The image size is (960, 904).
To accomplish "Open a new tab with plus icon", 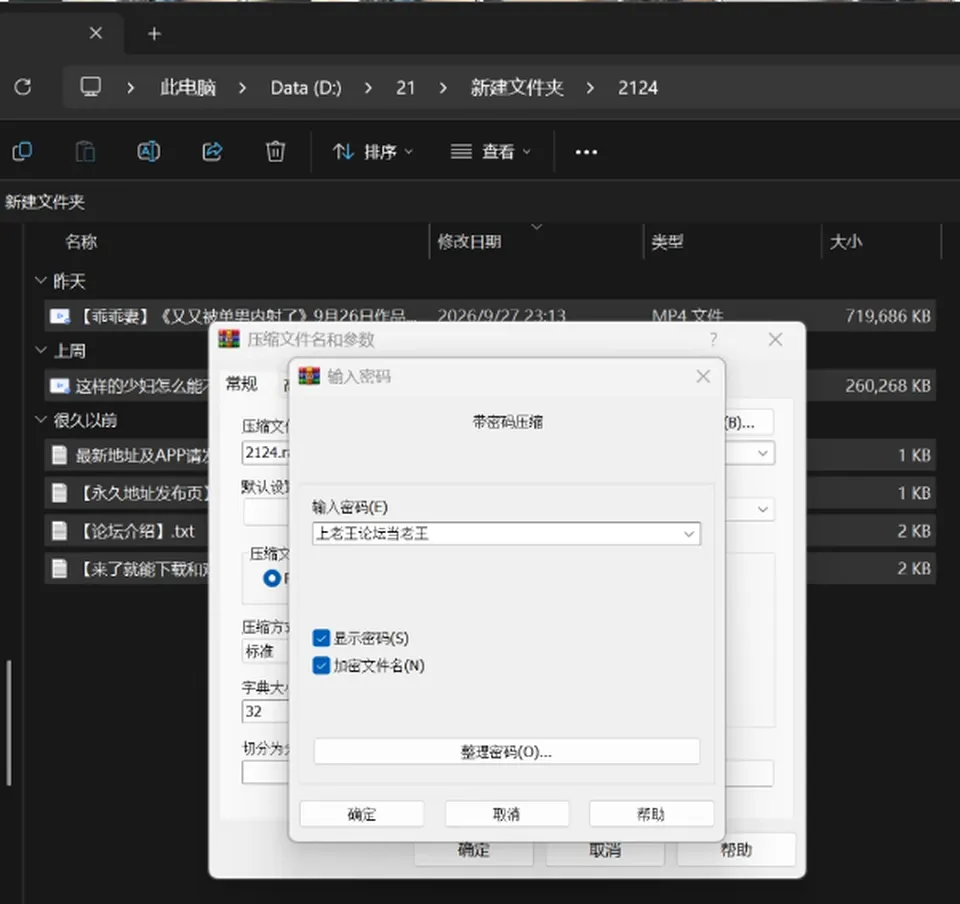I will click(x=154, y=34).
